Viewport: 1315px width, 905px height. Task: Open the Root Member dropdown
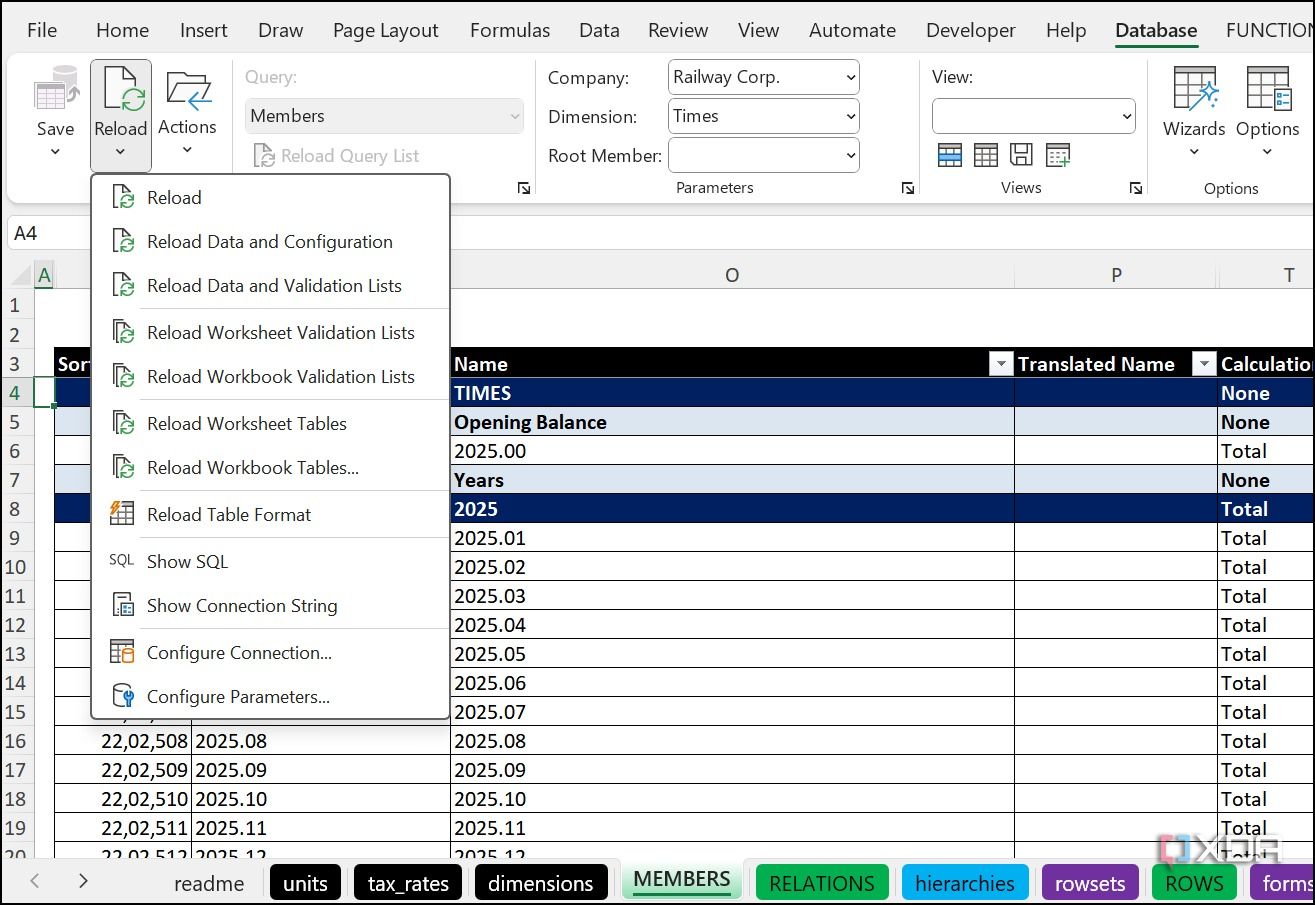coord(763,155)
